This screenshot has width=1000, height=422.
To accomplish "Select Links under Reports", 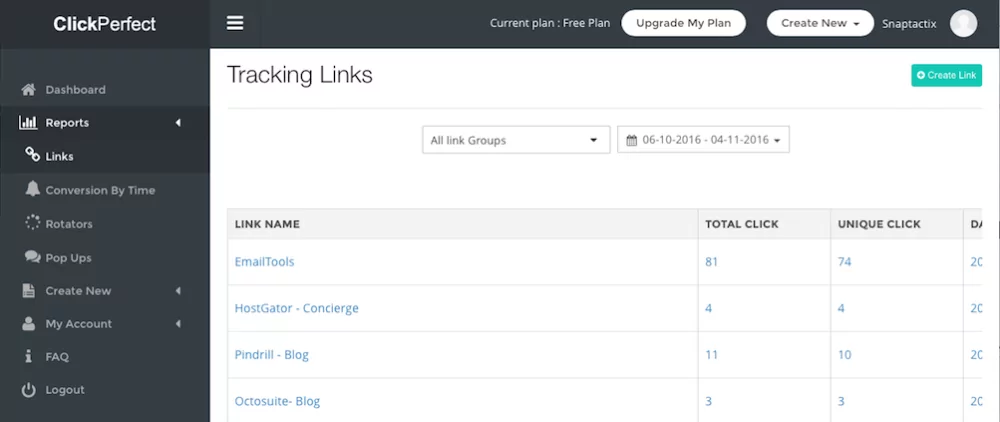I will [59, 156].
